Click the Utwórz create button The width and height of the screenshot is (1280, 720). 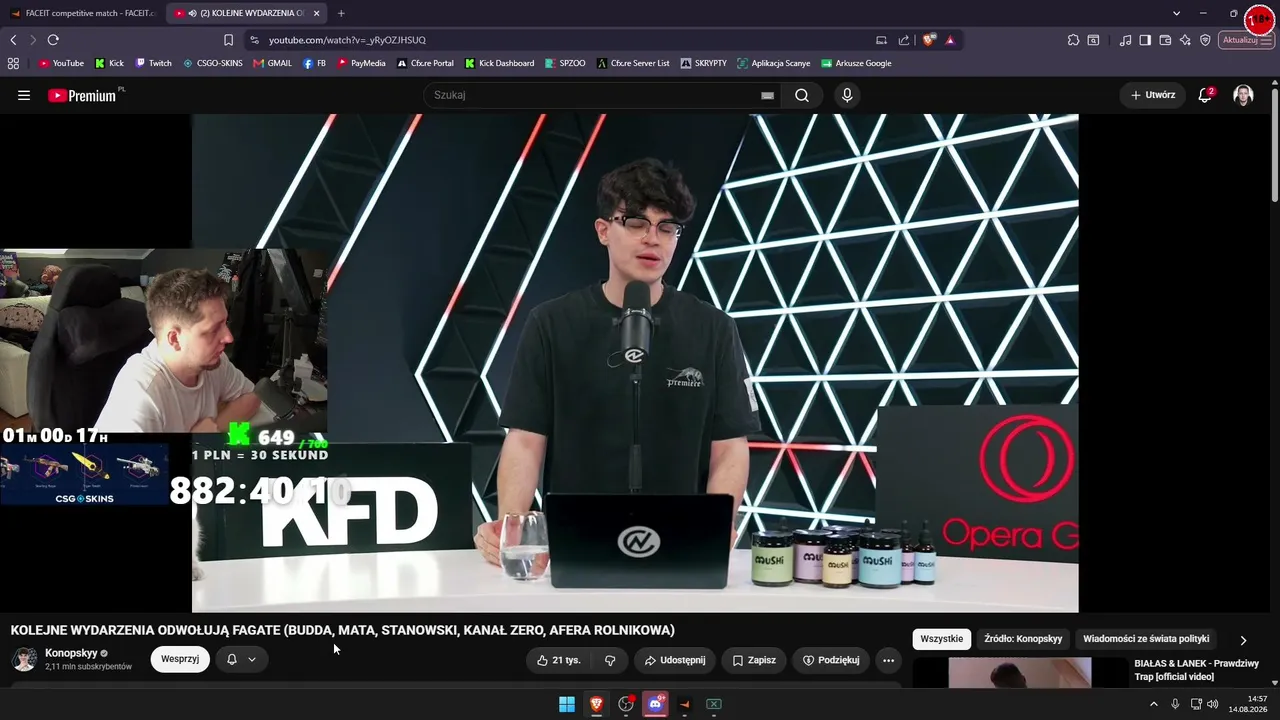(x=1152, y=95)
